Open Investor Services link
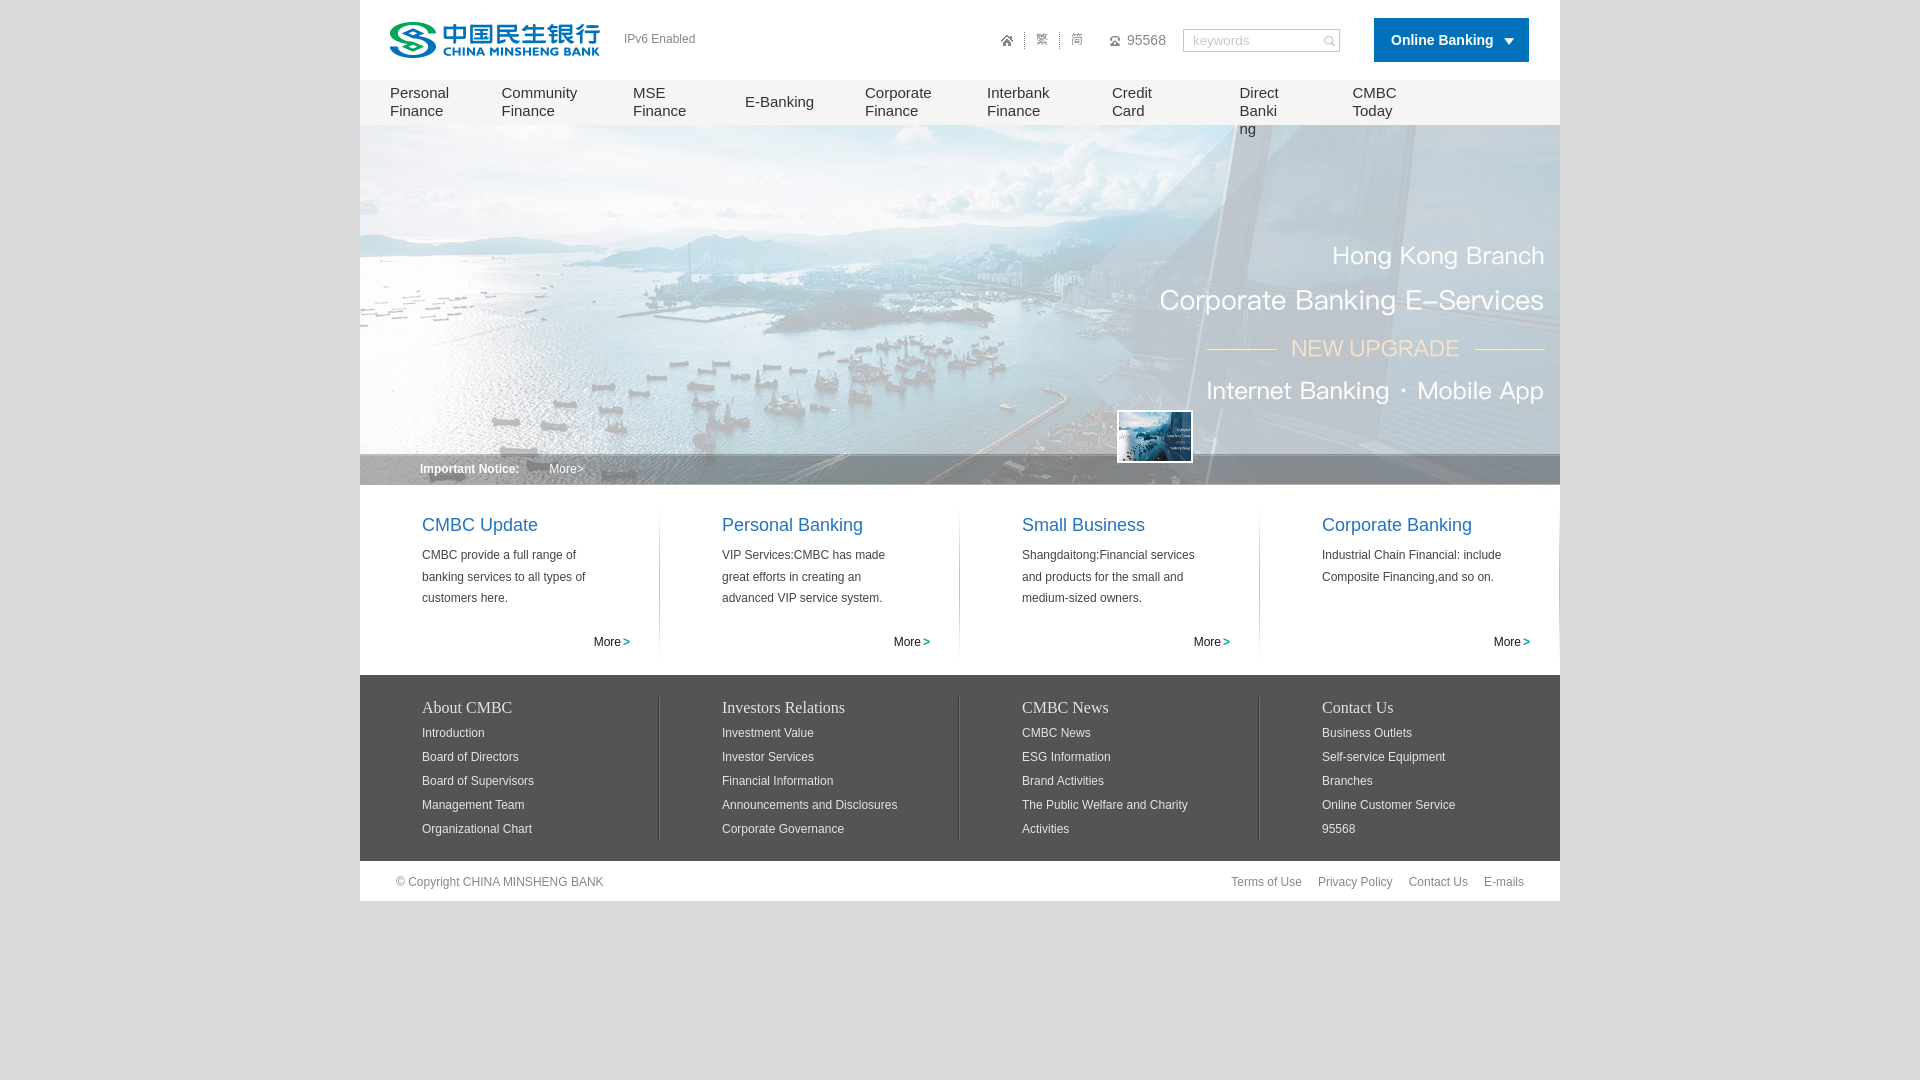This screenshot has width=1920, height=1080. (x=768, y=757)
